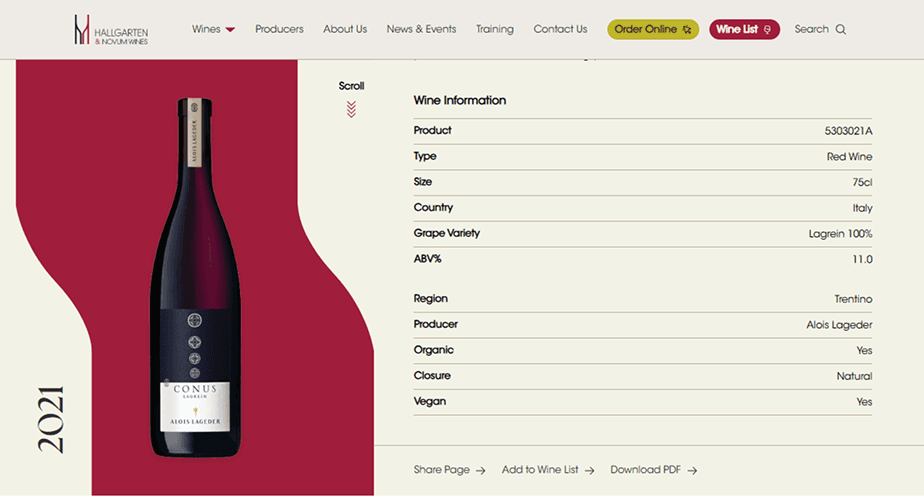
Task: Select product code 5303021A
Action: [x=848, y=131]
